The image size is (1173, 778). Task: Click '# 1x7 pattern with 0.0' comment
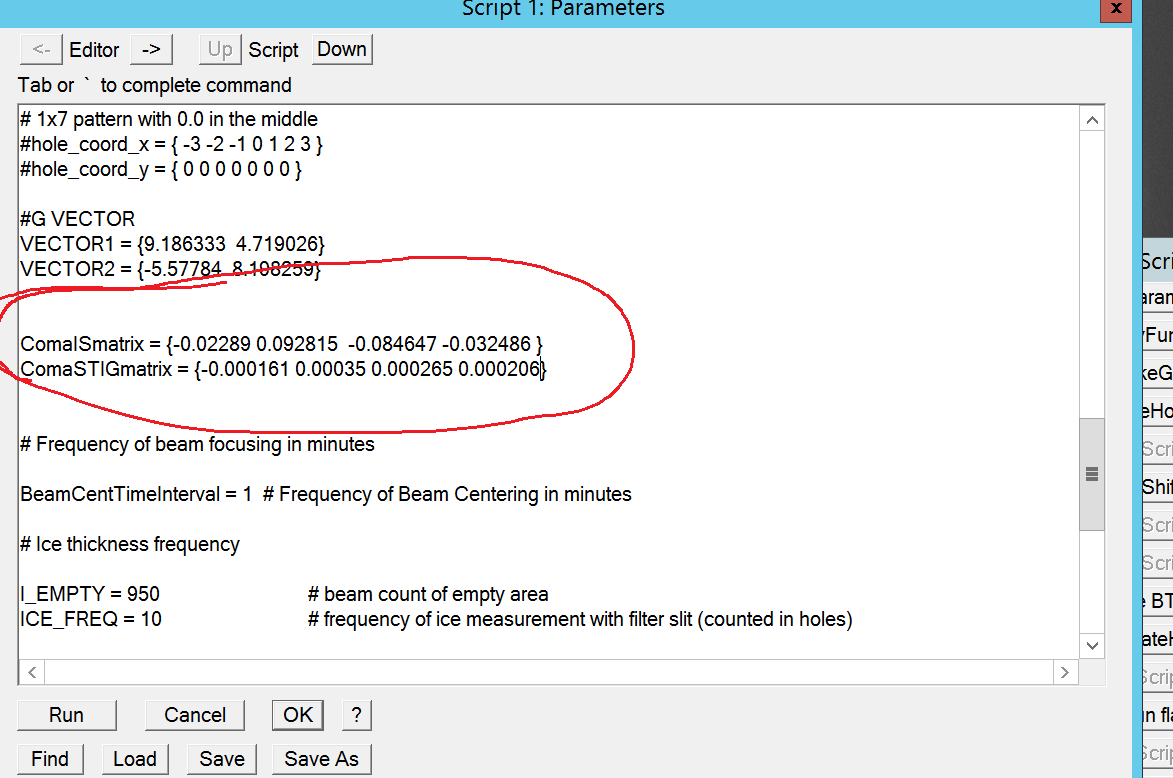pos(169,119)
